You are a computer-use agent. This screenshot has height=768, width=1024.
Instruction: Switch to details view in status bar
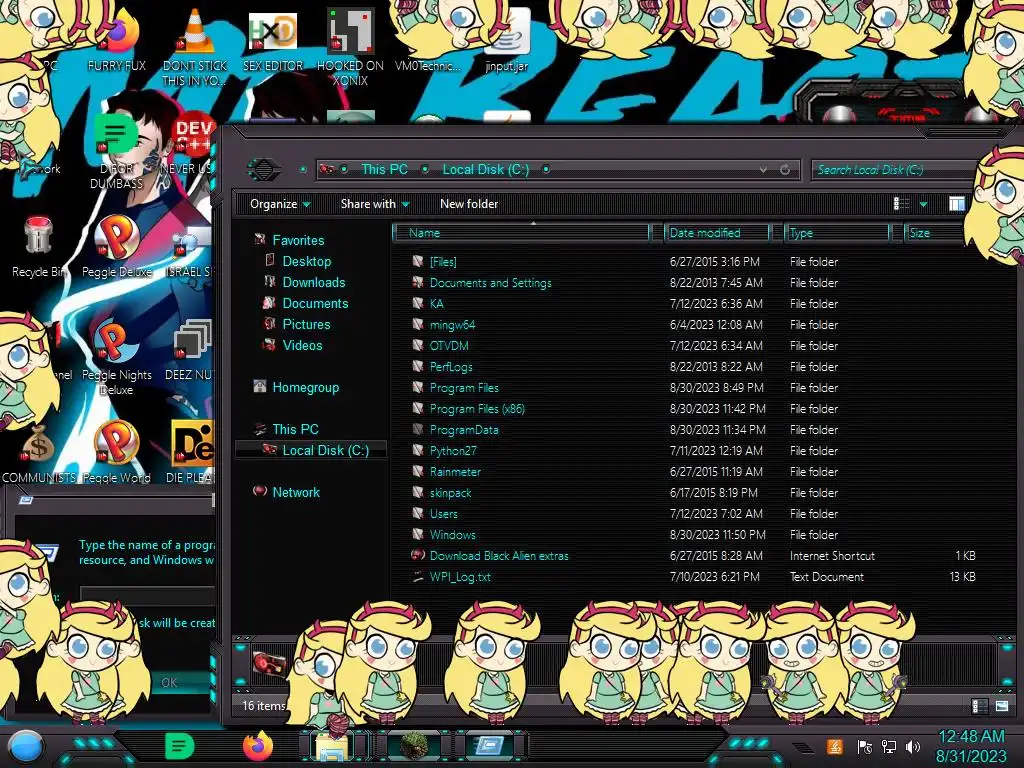click(980, 706)
